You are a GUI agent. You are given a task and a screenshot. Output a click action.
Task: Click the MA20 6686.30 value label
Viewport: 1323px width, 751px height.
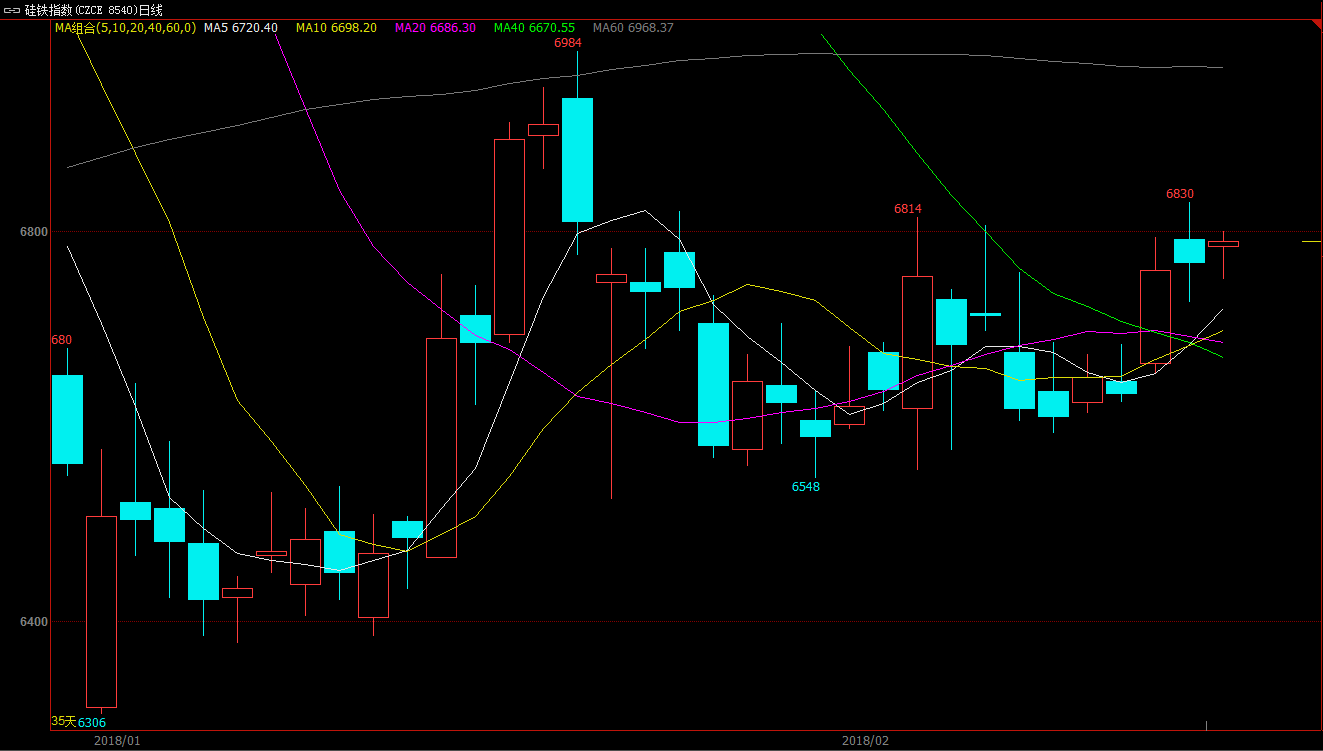[x=435, y=28]
